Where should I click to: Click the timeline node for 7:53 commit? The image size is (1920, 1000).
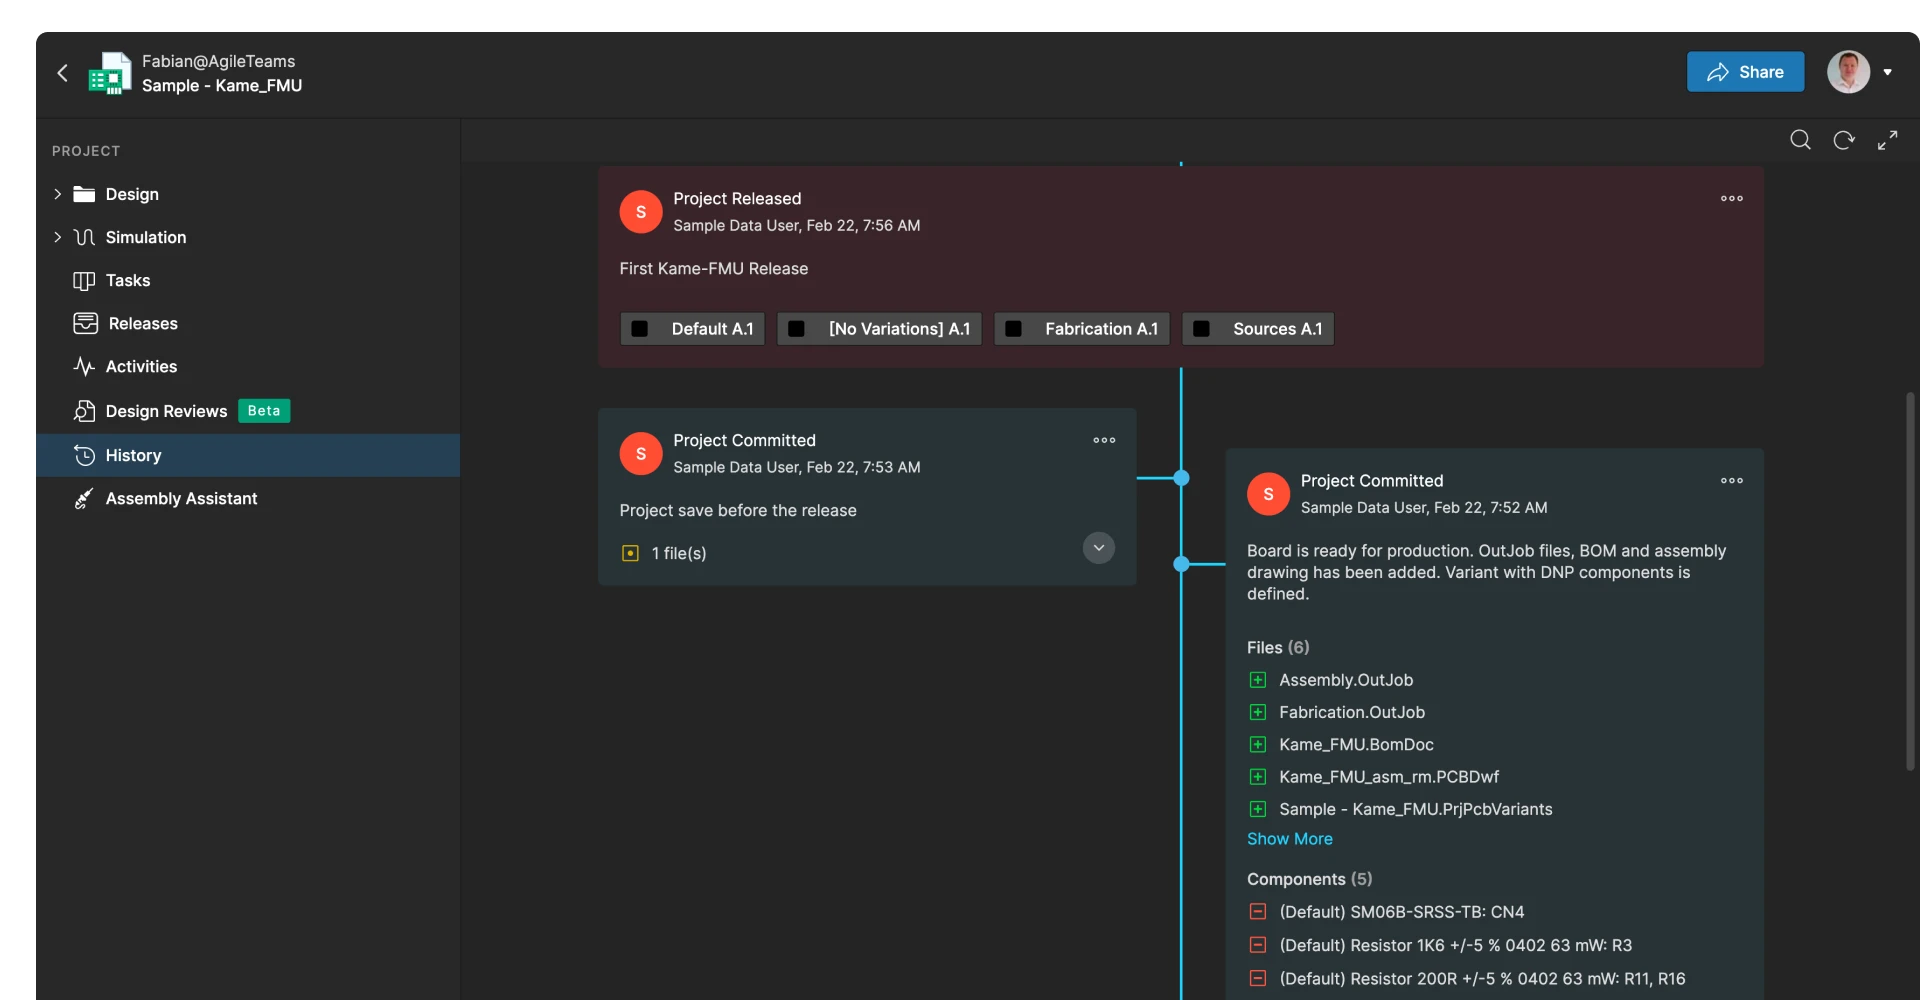point(1181,478)
